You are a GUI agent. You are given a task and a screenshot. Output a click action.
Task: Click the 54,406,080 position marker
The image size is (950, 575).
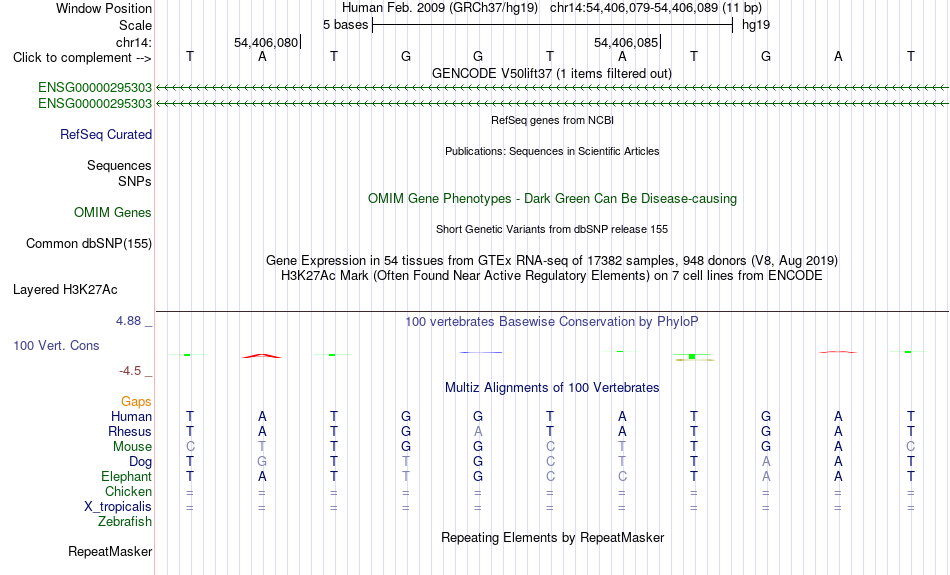(267, 42)
